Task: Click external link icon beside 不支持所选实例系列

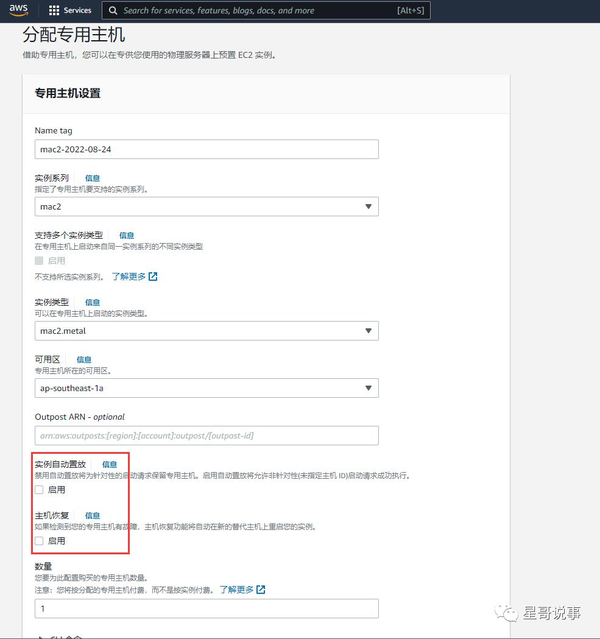Action: pos(153,277)
